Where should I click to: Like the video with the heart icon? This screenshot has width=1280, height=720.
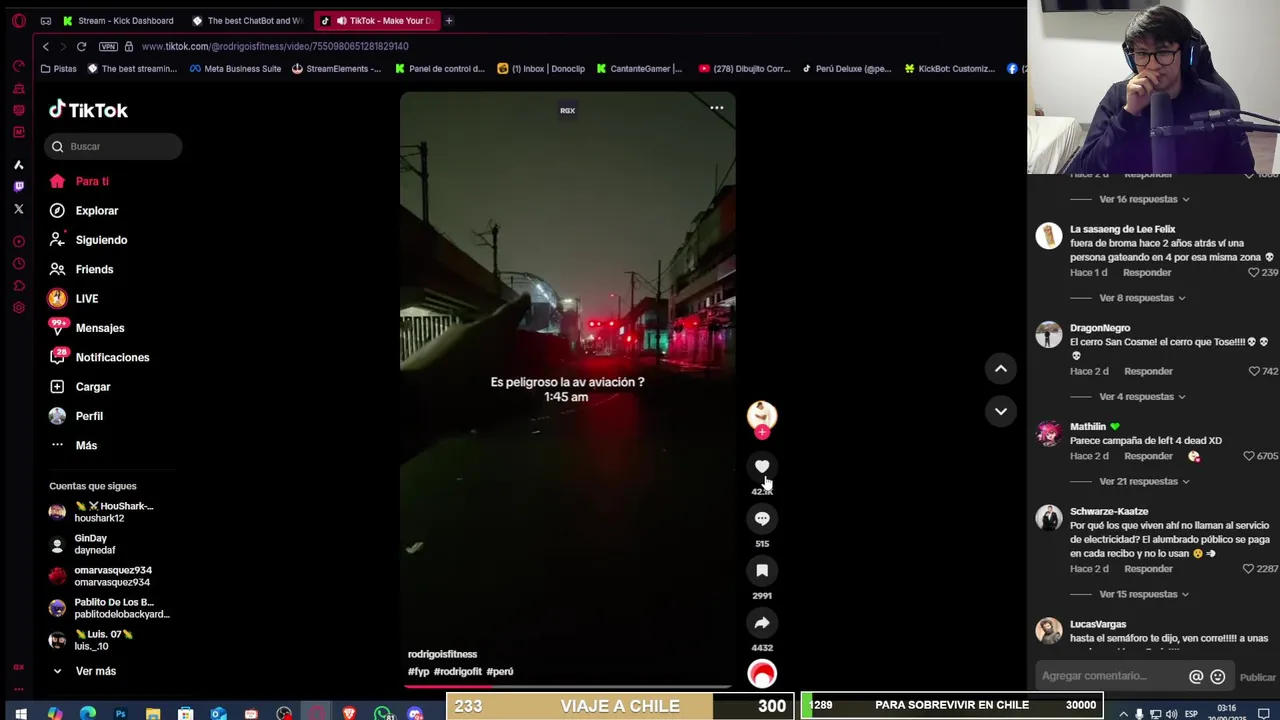(x=762, y=466)
